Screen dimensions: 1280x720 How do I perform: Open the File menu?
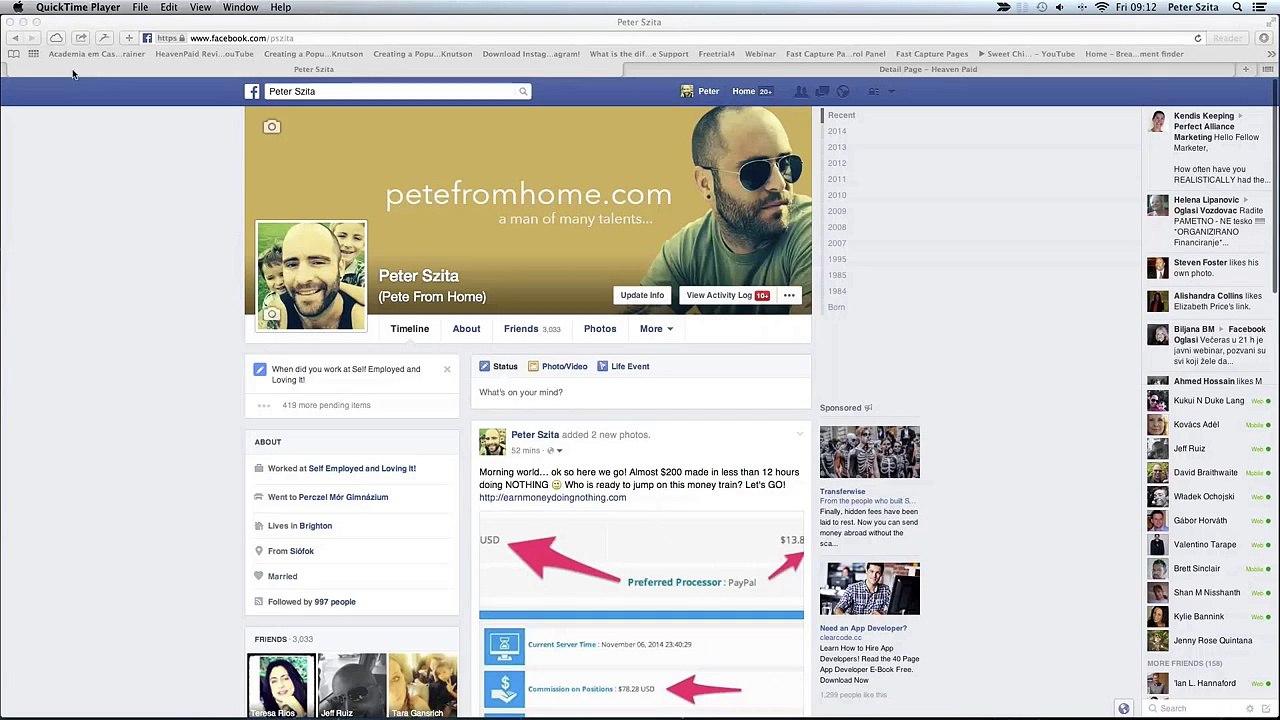[x=140, y=7]
